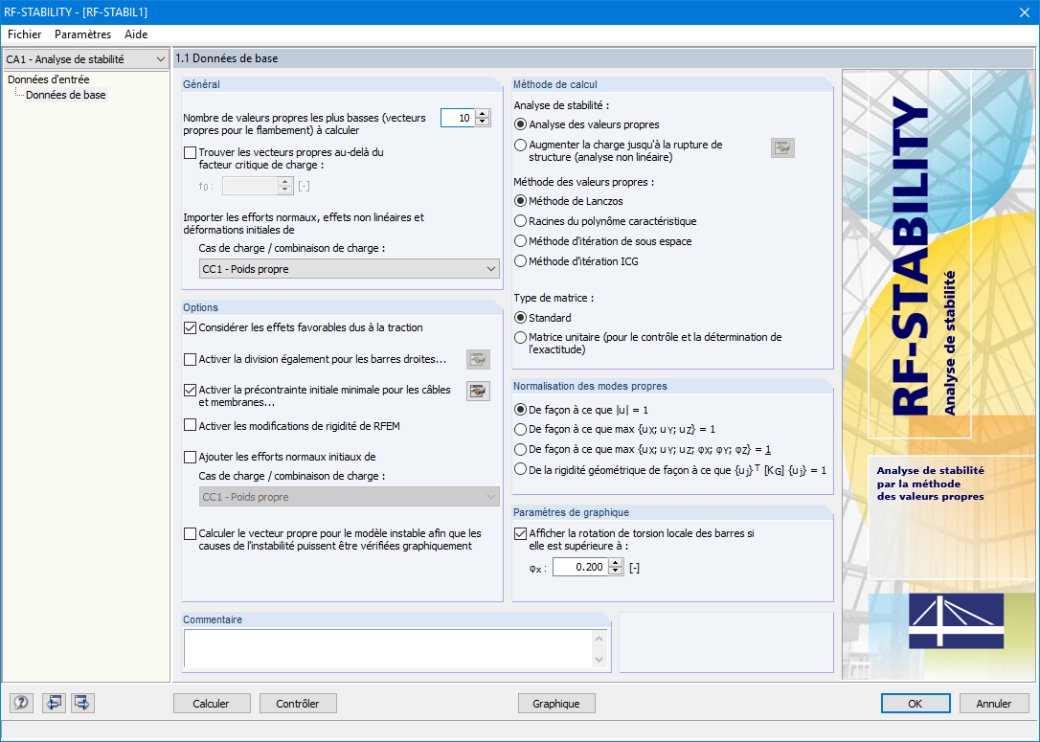
Task: Click the φx field showing 0.200
Action: click(581, 567)
